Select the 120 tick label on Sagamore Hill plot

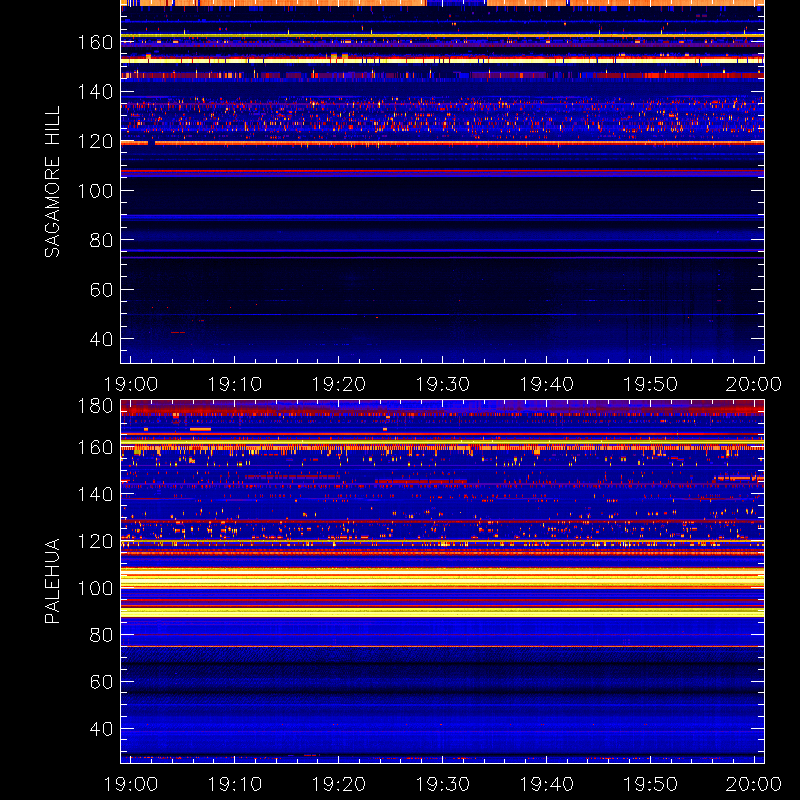(x=95, y=141)
